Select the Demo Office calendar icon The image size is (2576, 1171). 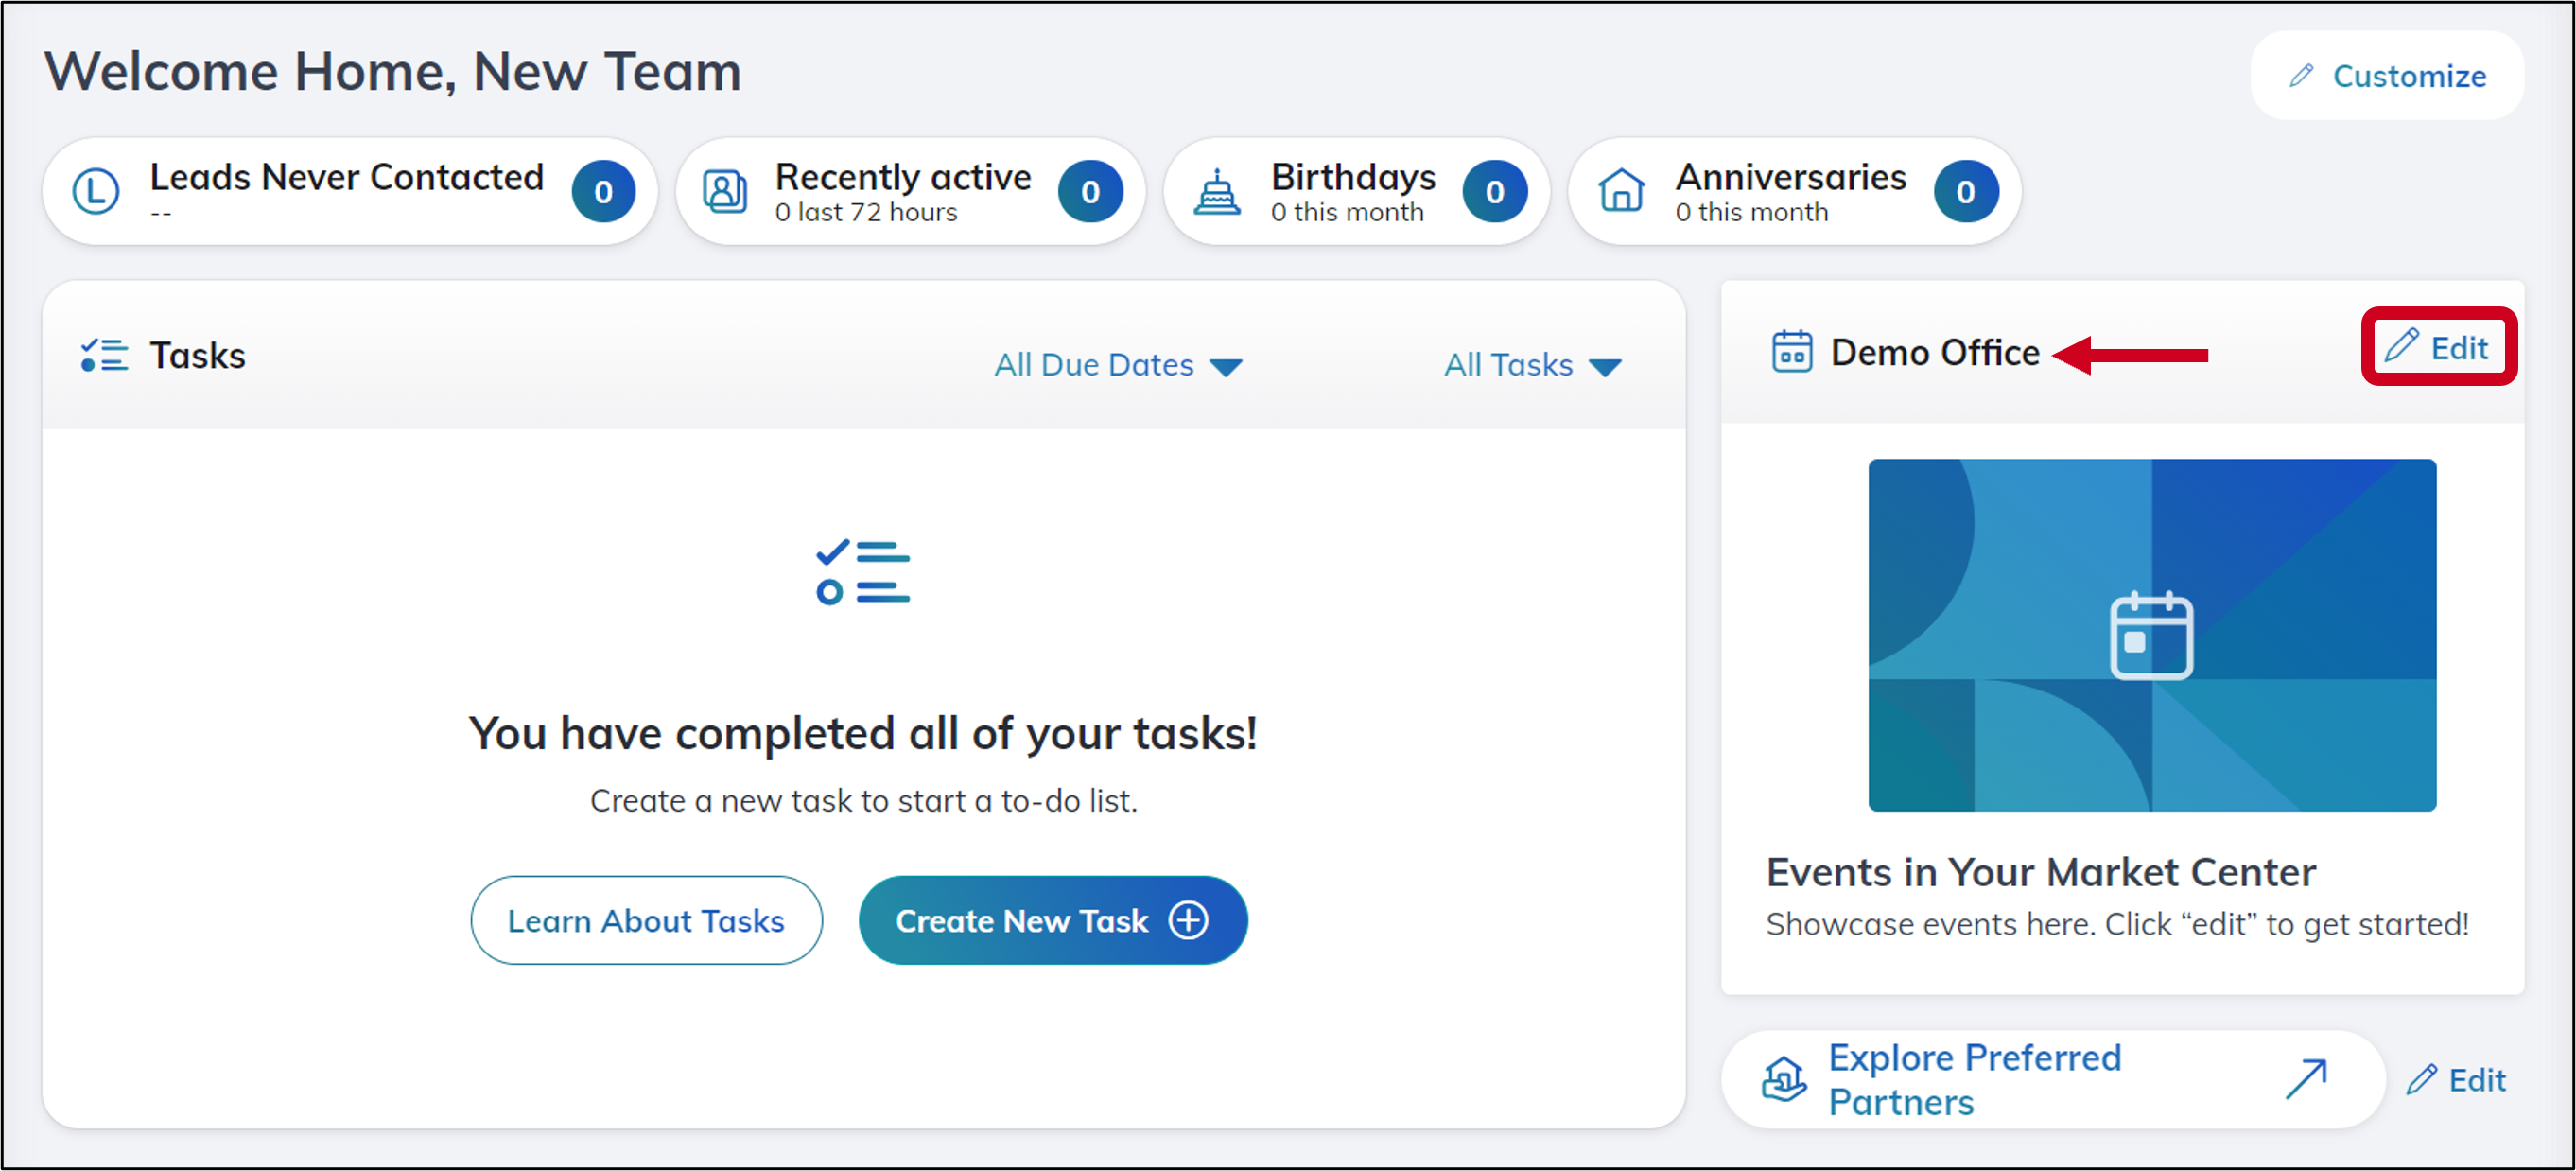1791,351
